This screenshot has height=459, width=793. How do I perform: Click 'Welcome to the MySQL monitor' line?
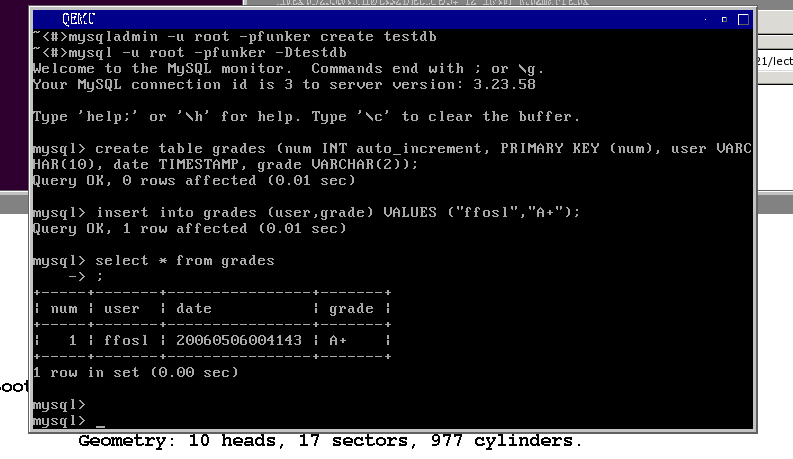(x=288, y=69)
